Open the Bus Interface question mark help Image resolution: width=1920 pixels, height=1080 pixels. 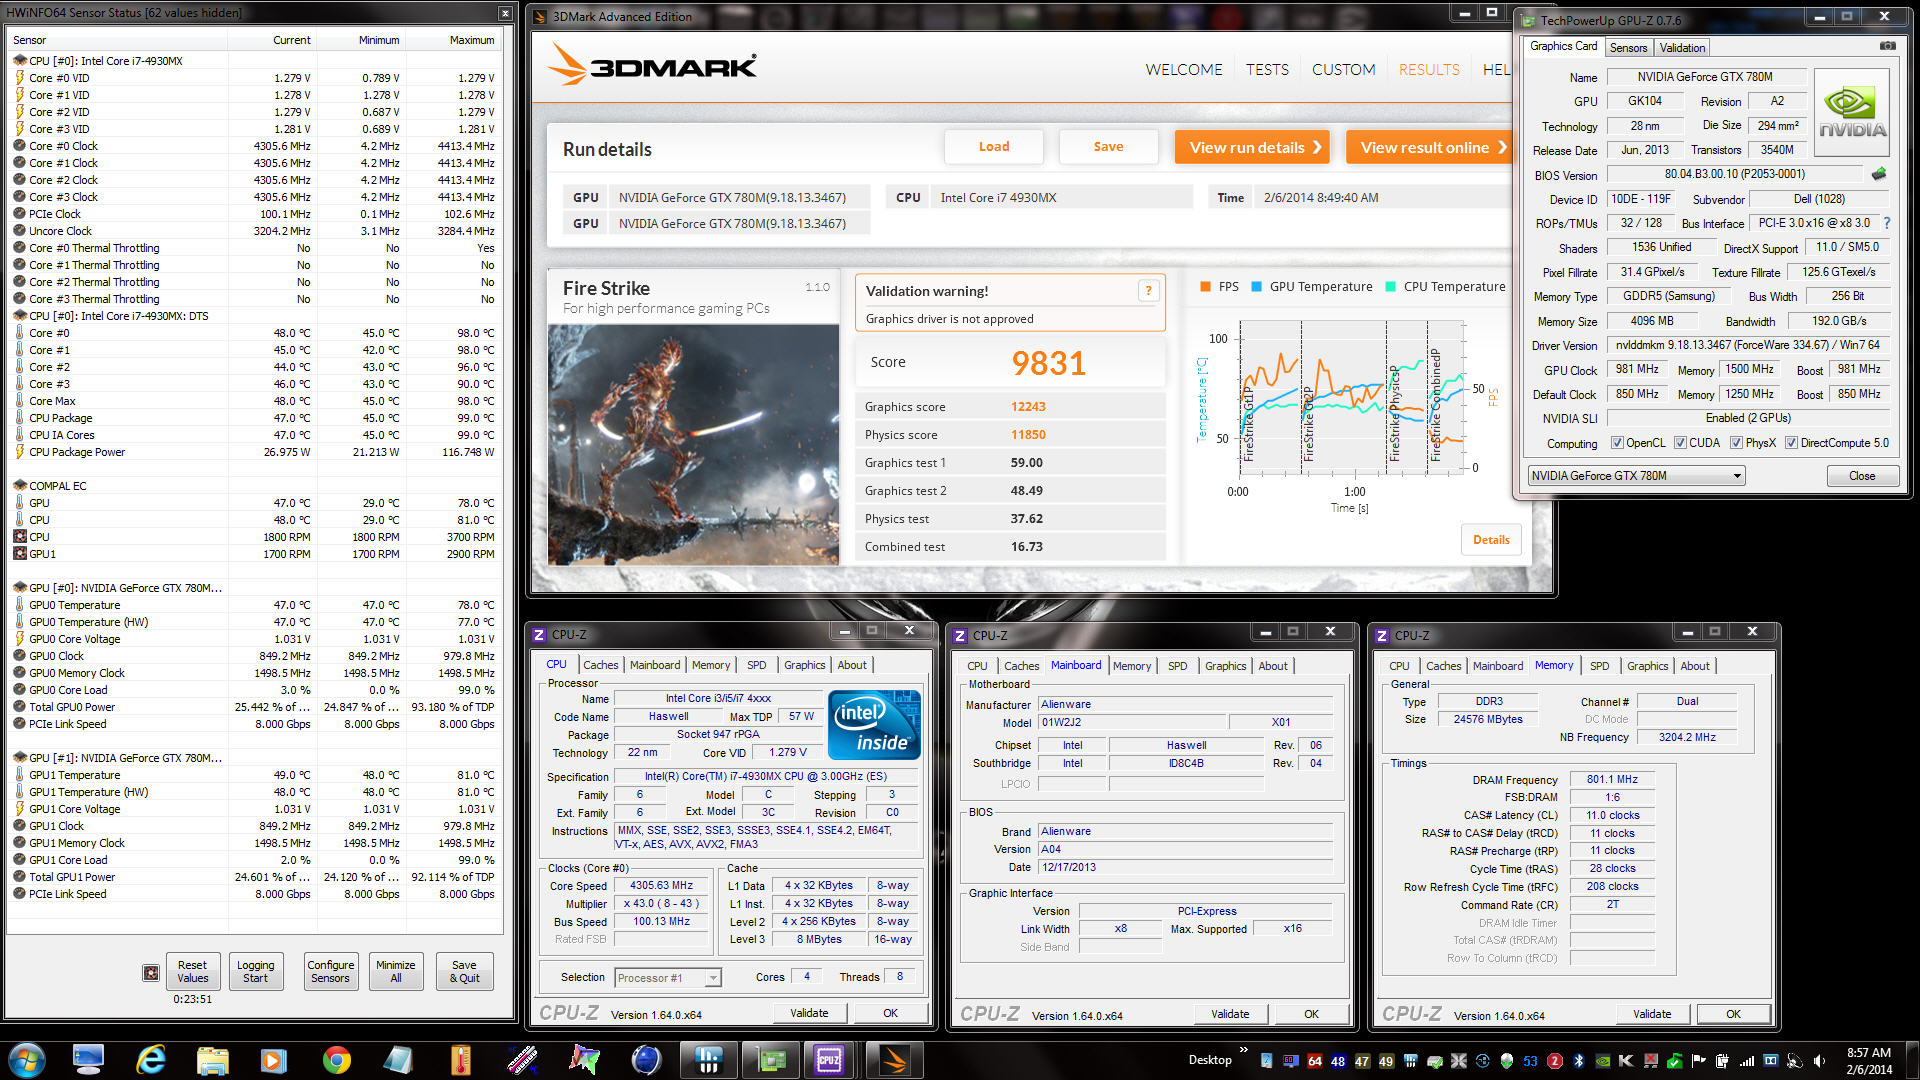tap(1887, 223)
